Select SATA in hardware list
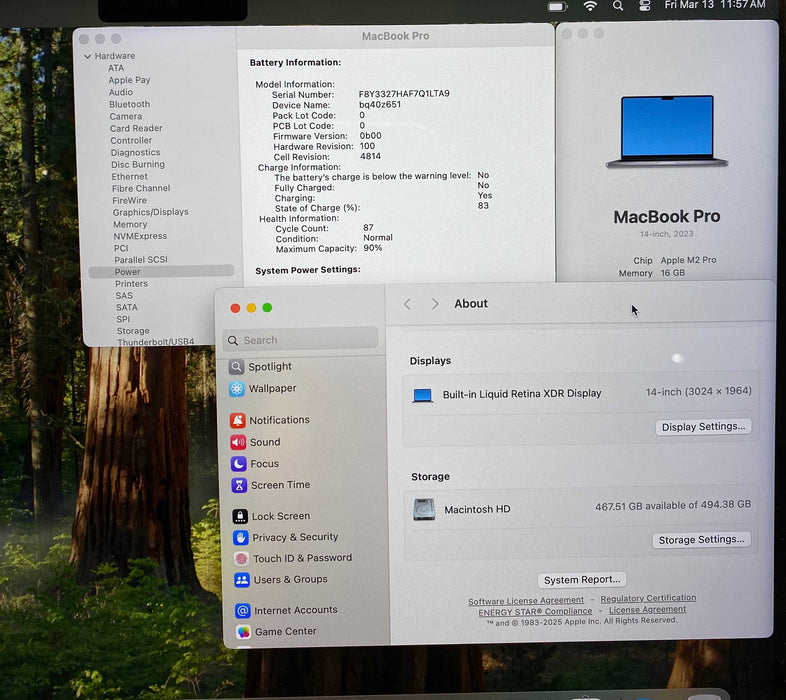The height and width of the screenshot is (700, 786). click(x=126, y=307)
